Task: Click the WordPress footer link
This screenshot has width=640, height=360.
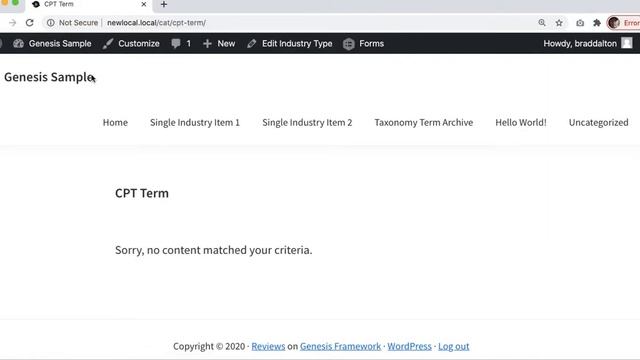Action: pyautogui.click(x=409, y=347)
